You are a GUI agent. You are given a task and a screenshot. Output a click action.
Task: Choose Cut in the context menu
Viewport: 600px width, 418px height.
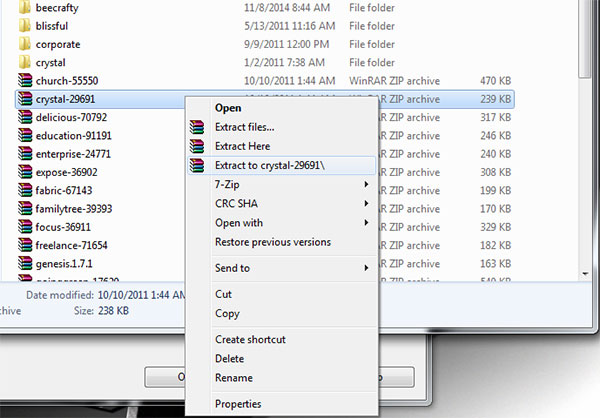point(282,294)
